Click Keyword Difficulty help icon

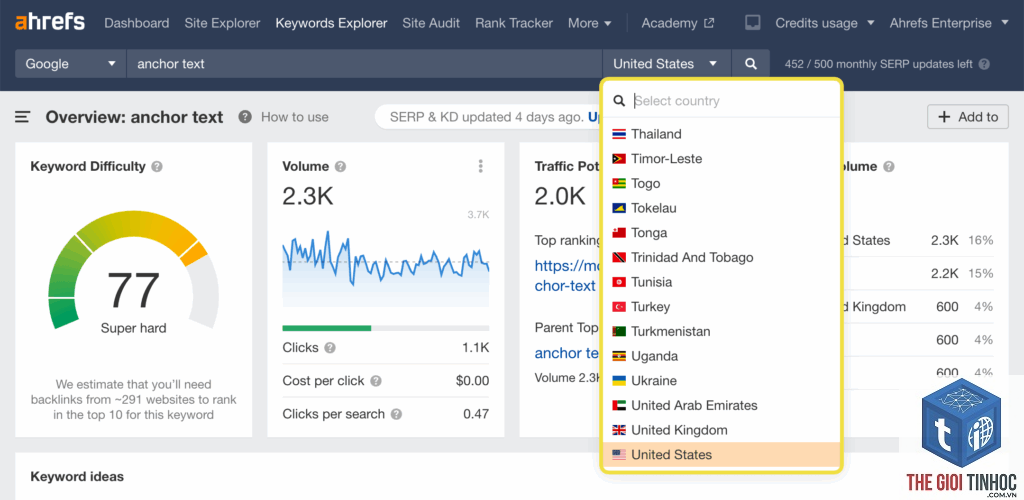[x=157, y=166]
